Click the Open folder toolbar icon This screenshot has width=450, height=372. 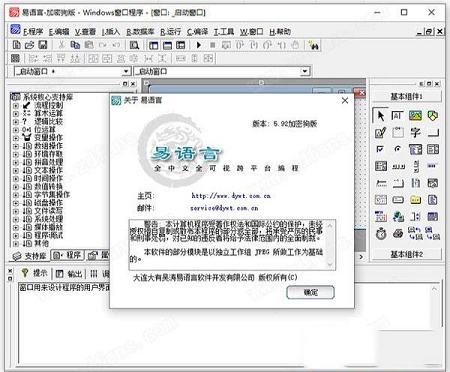[30, 45]
